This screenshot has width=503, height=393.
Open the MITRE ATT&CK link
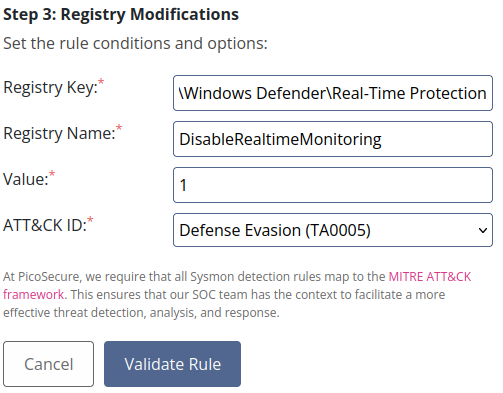(x=430, y=277)
